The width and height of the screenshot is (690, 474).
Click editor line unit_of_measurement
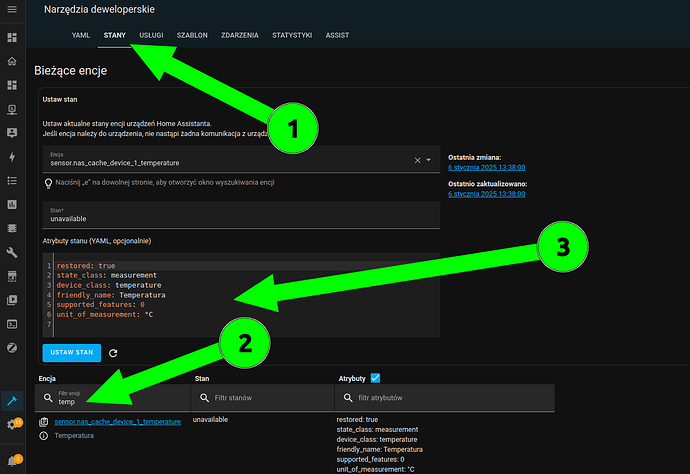tap(105, 314)
